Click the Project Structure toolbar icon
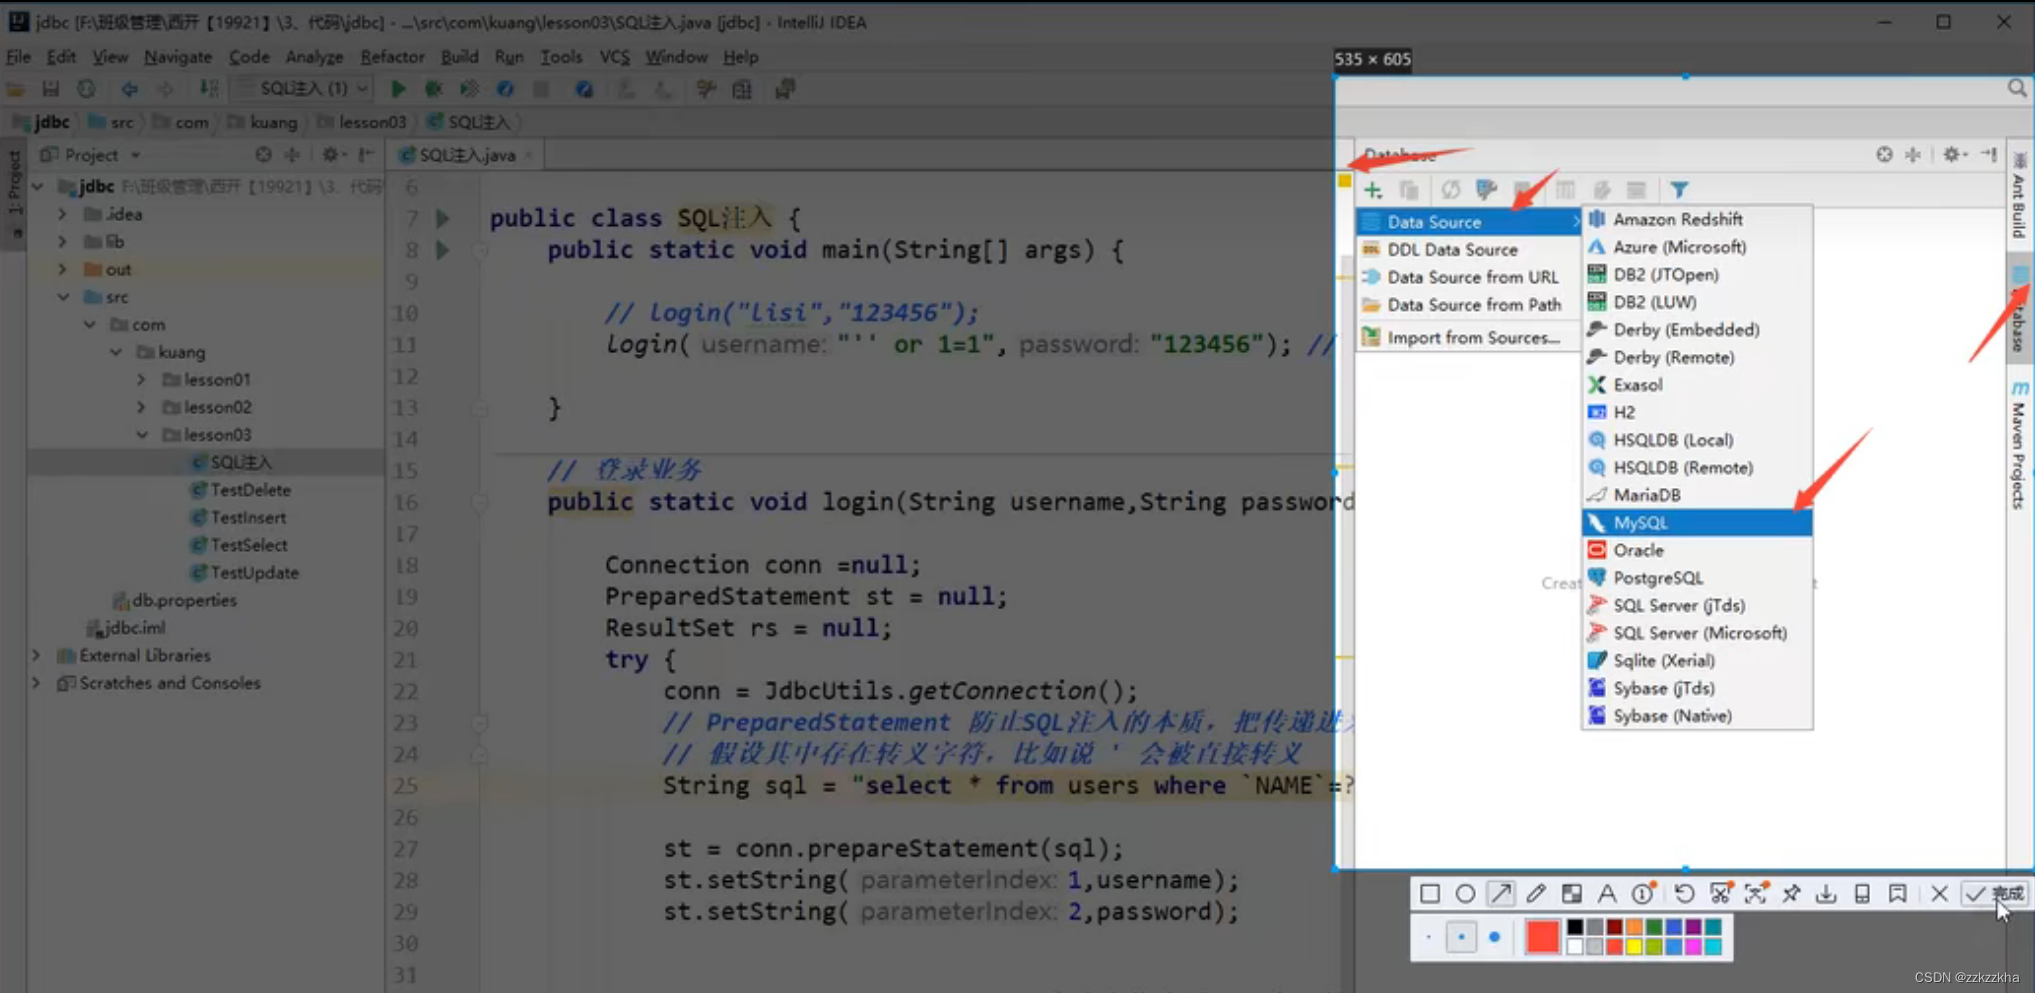 click(742, 89)
